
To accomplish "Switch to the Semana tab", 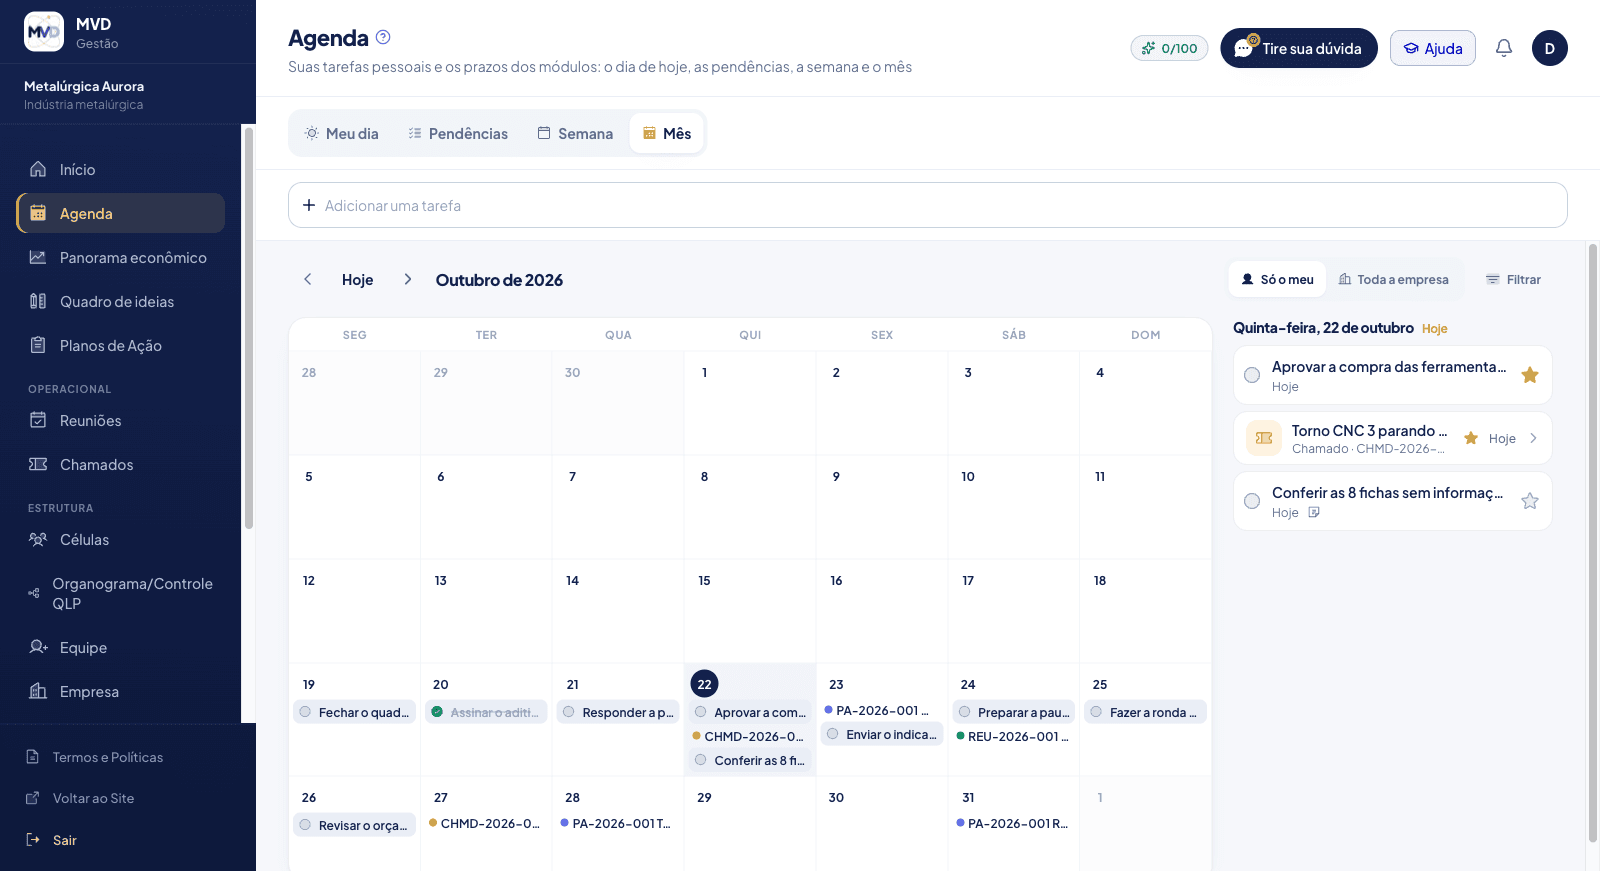I will [x=575, y=133].
